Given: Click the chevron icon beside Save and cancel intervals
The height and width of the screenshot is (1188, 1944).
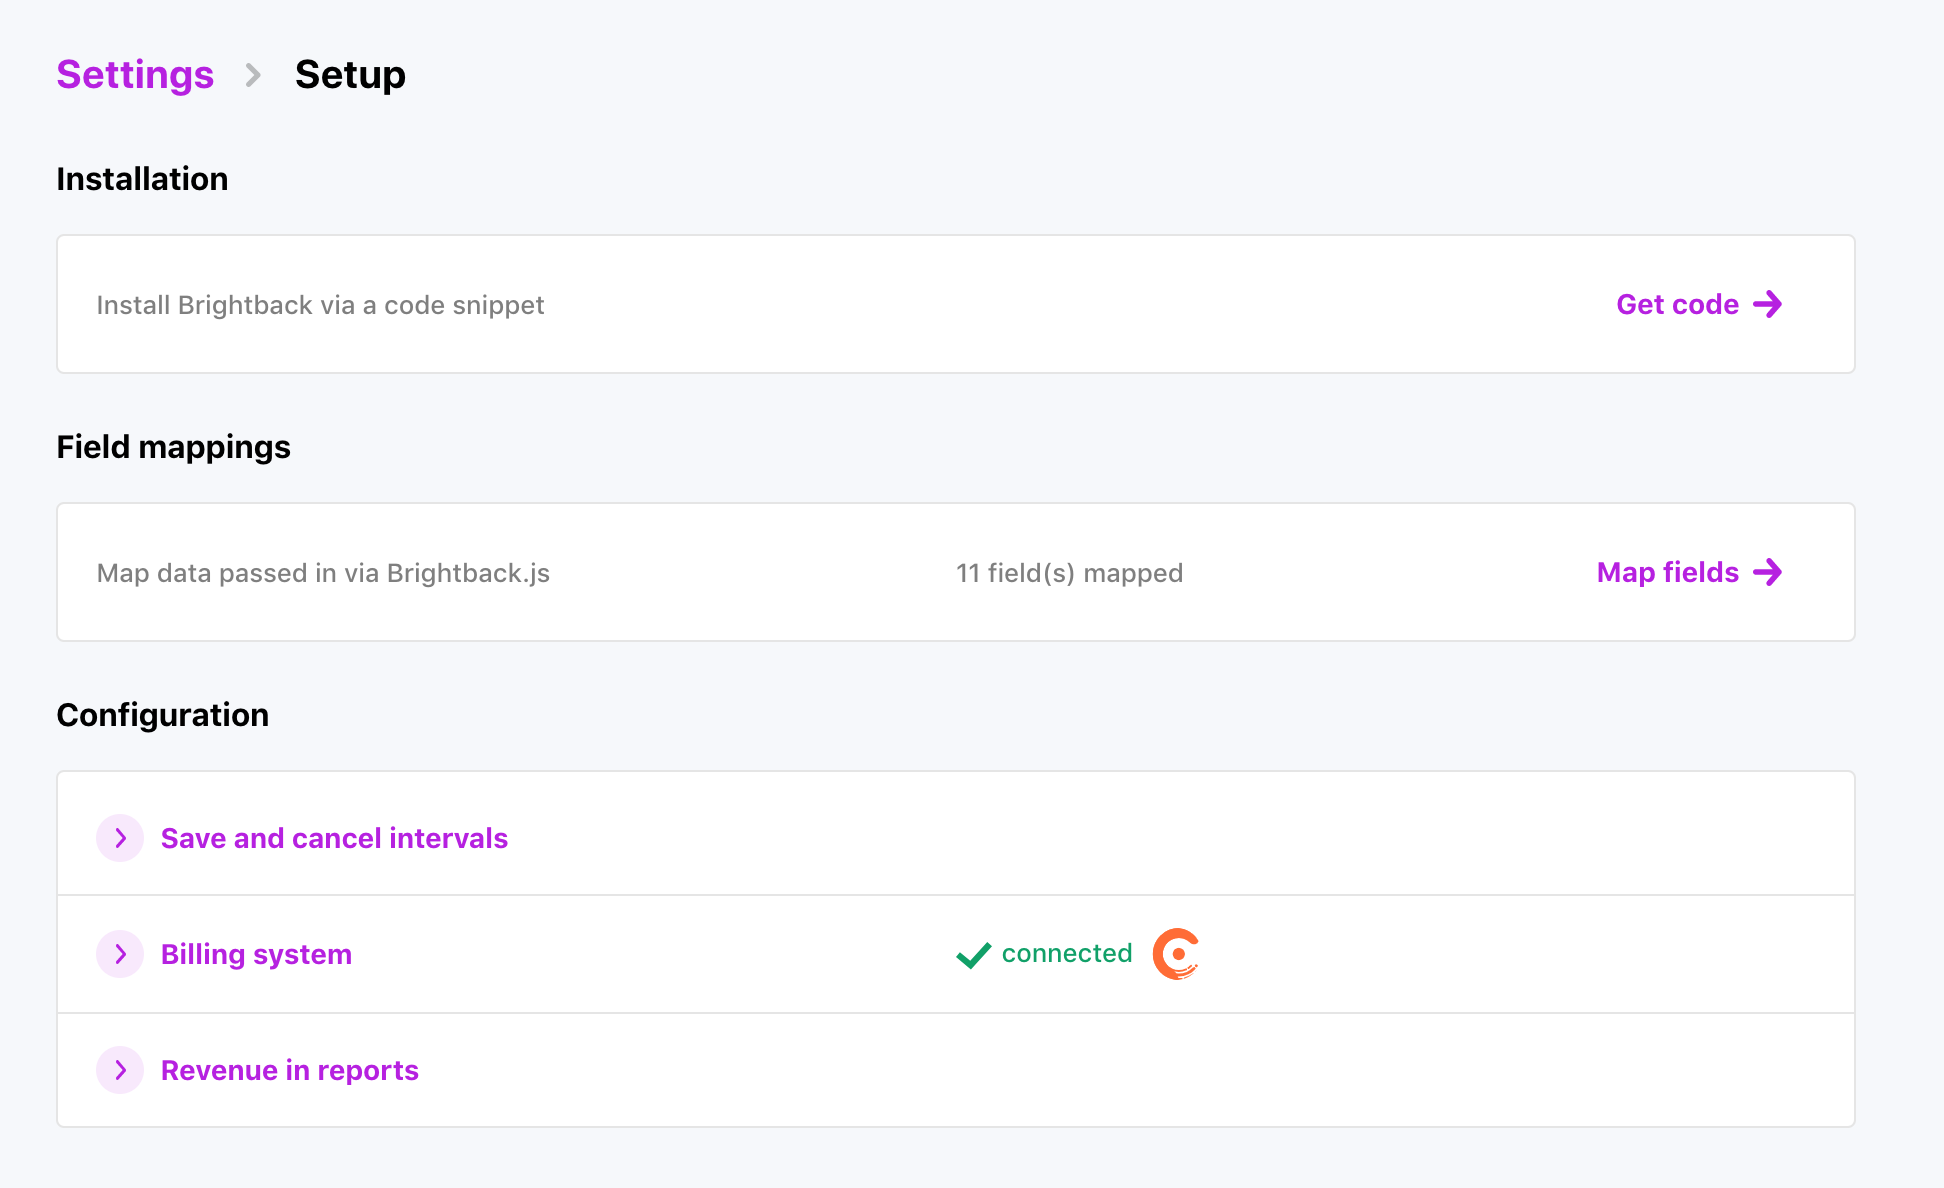Looking at the screenshot, I should pos(120,838).
